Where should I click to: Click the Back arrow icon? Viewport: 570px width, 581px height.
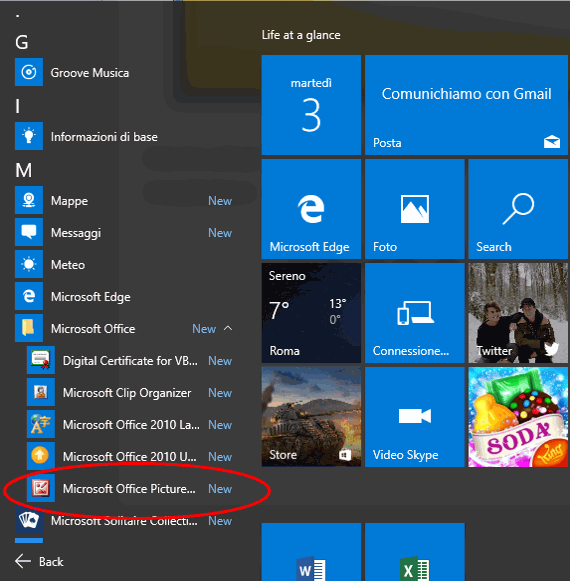[x=23, y=561]
